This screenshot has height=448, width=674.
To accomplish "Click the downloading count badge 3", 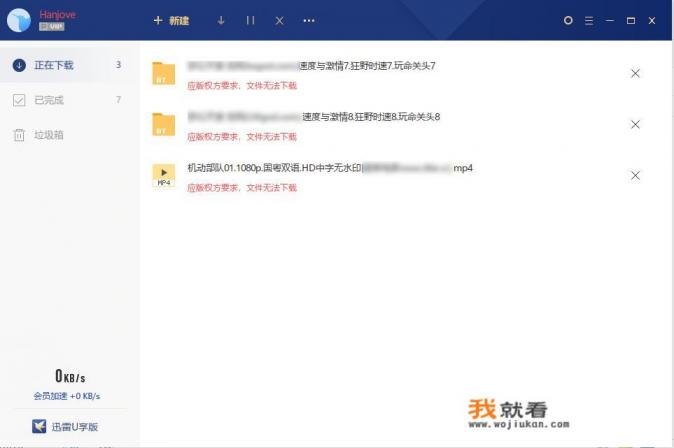I will pyautogui.click(x=118, y=64).
